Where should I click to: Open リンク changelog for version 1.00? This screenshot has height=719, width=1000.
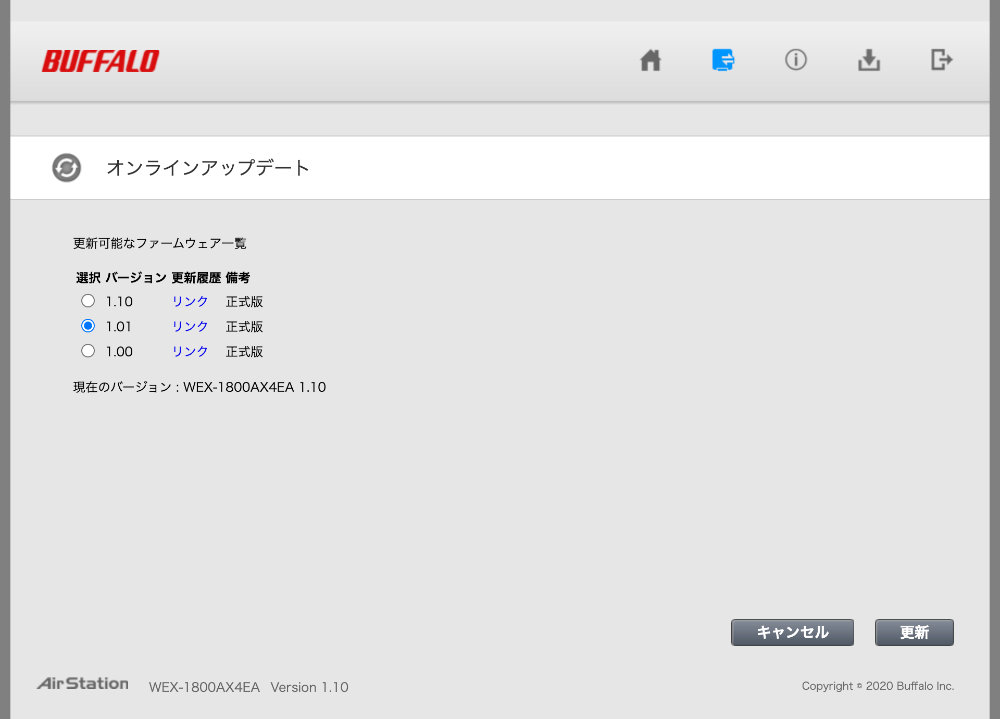[x=190, y=351]
